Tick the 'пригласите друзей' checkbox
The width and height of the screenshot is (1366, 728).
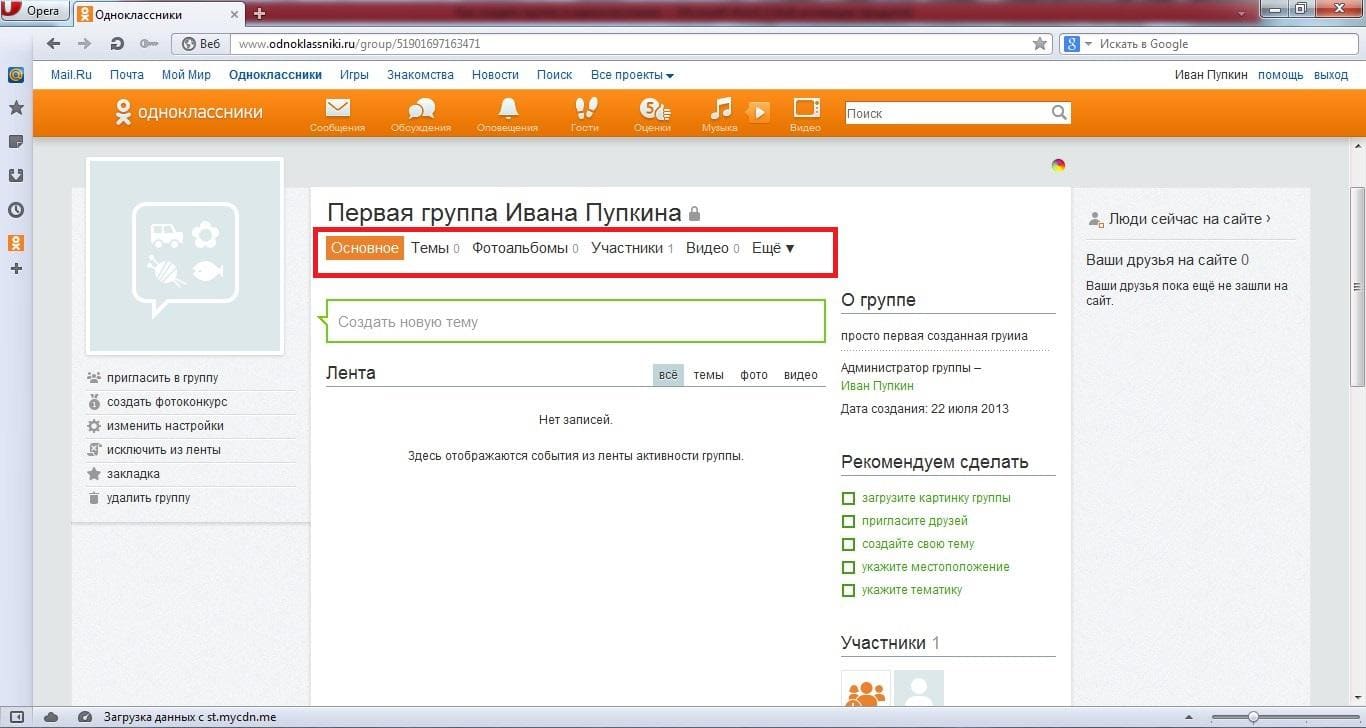848,521
